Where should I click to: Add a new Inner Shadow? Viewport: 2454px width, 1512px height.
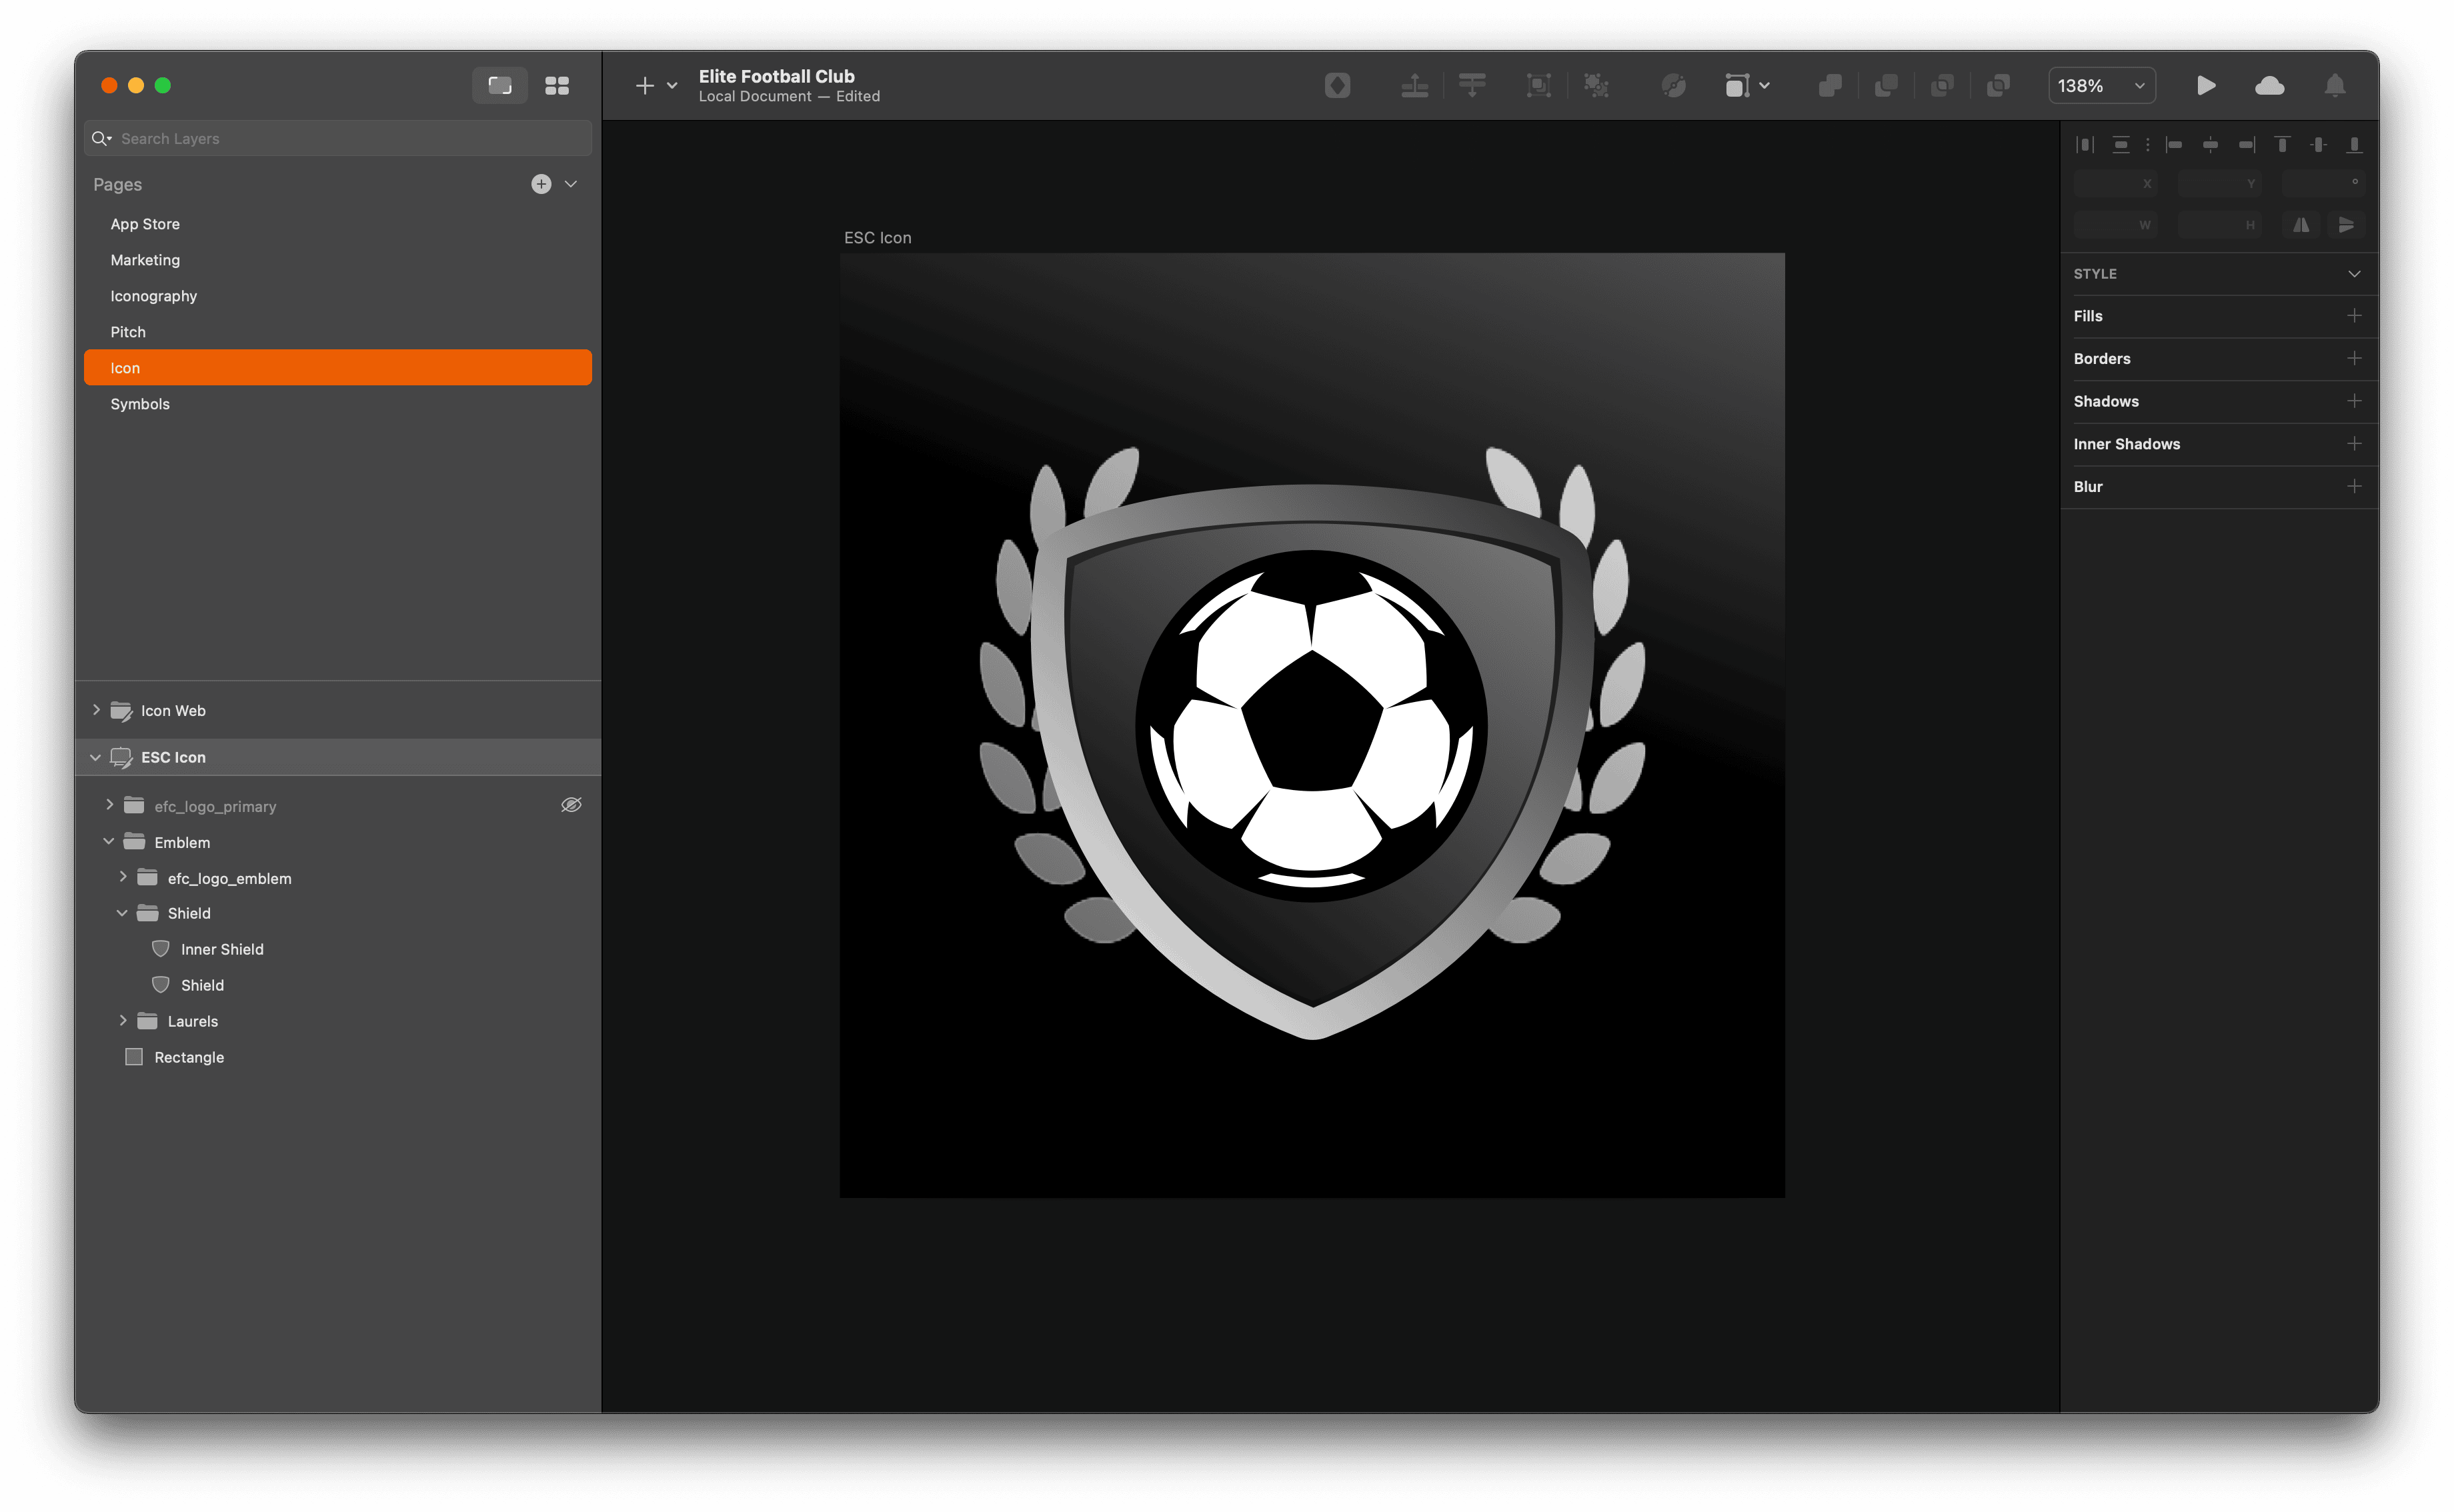tap(2354, 444)
